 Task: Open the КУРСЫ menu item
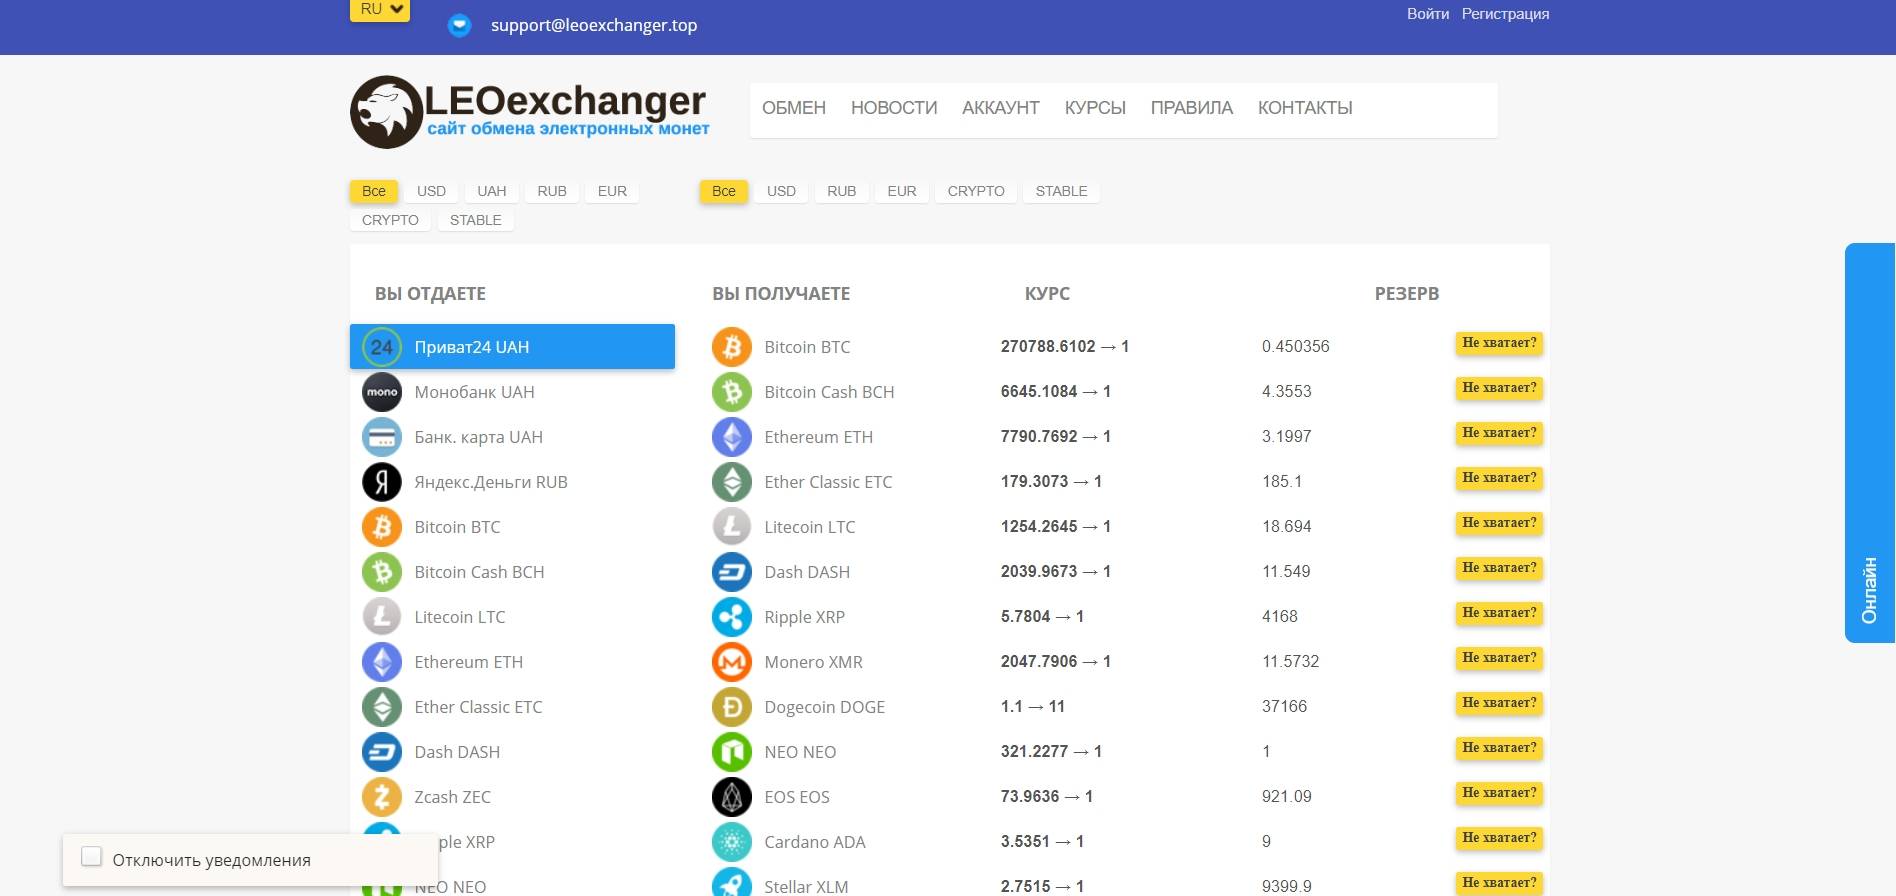1095,108
